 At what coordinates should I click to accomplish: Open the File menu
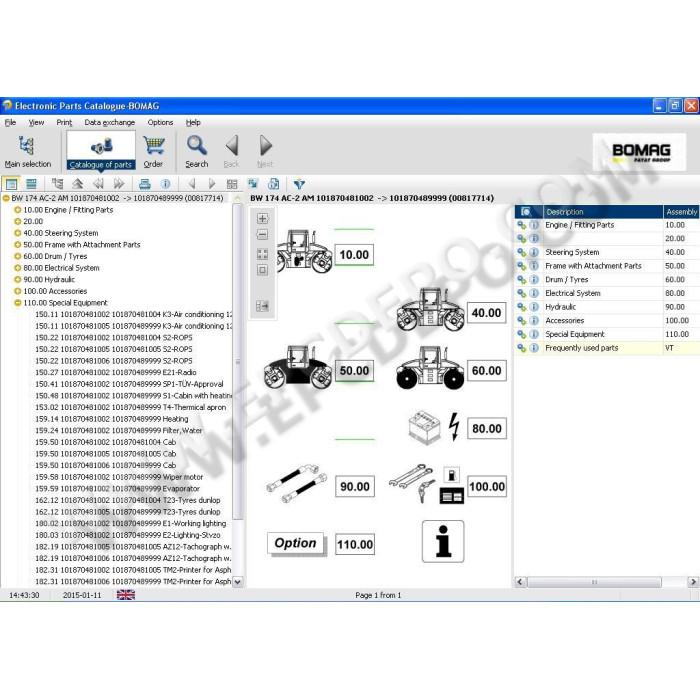(10, 122)
